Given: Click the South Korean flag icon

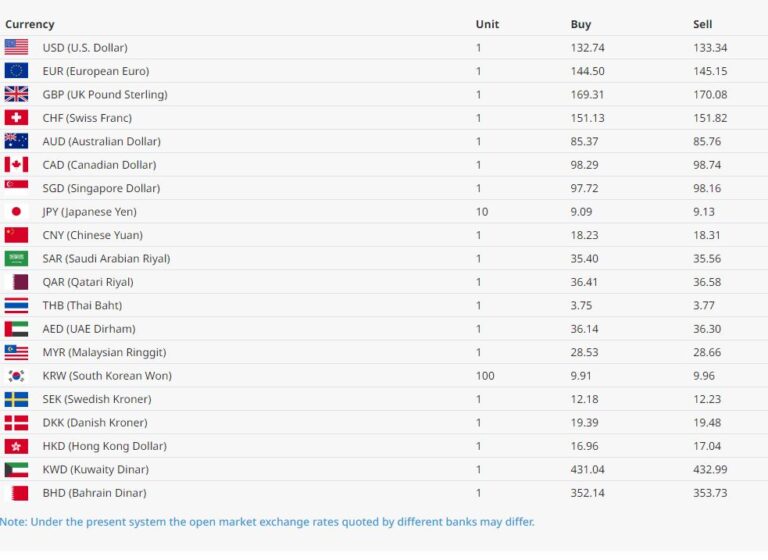Looking at the screenshot, I should 16,376.
